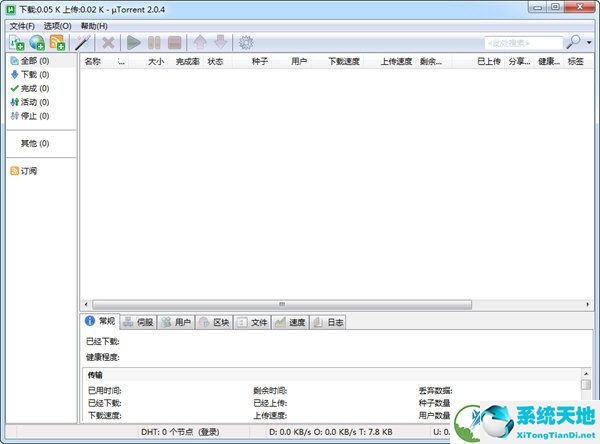This screenshot has width=600, height=444.
Task: Open Preferences via the gear icon
Action: tap(246, 42)
